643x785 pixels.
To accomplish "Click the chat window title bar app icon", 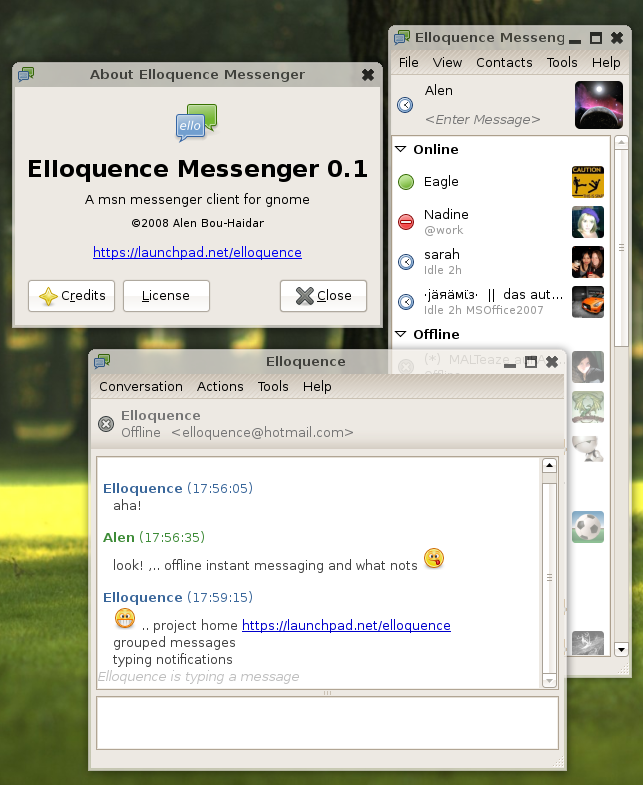I will point(102,361).
